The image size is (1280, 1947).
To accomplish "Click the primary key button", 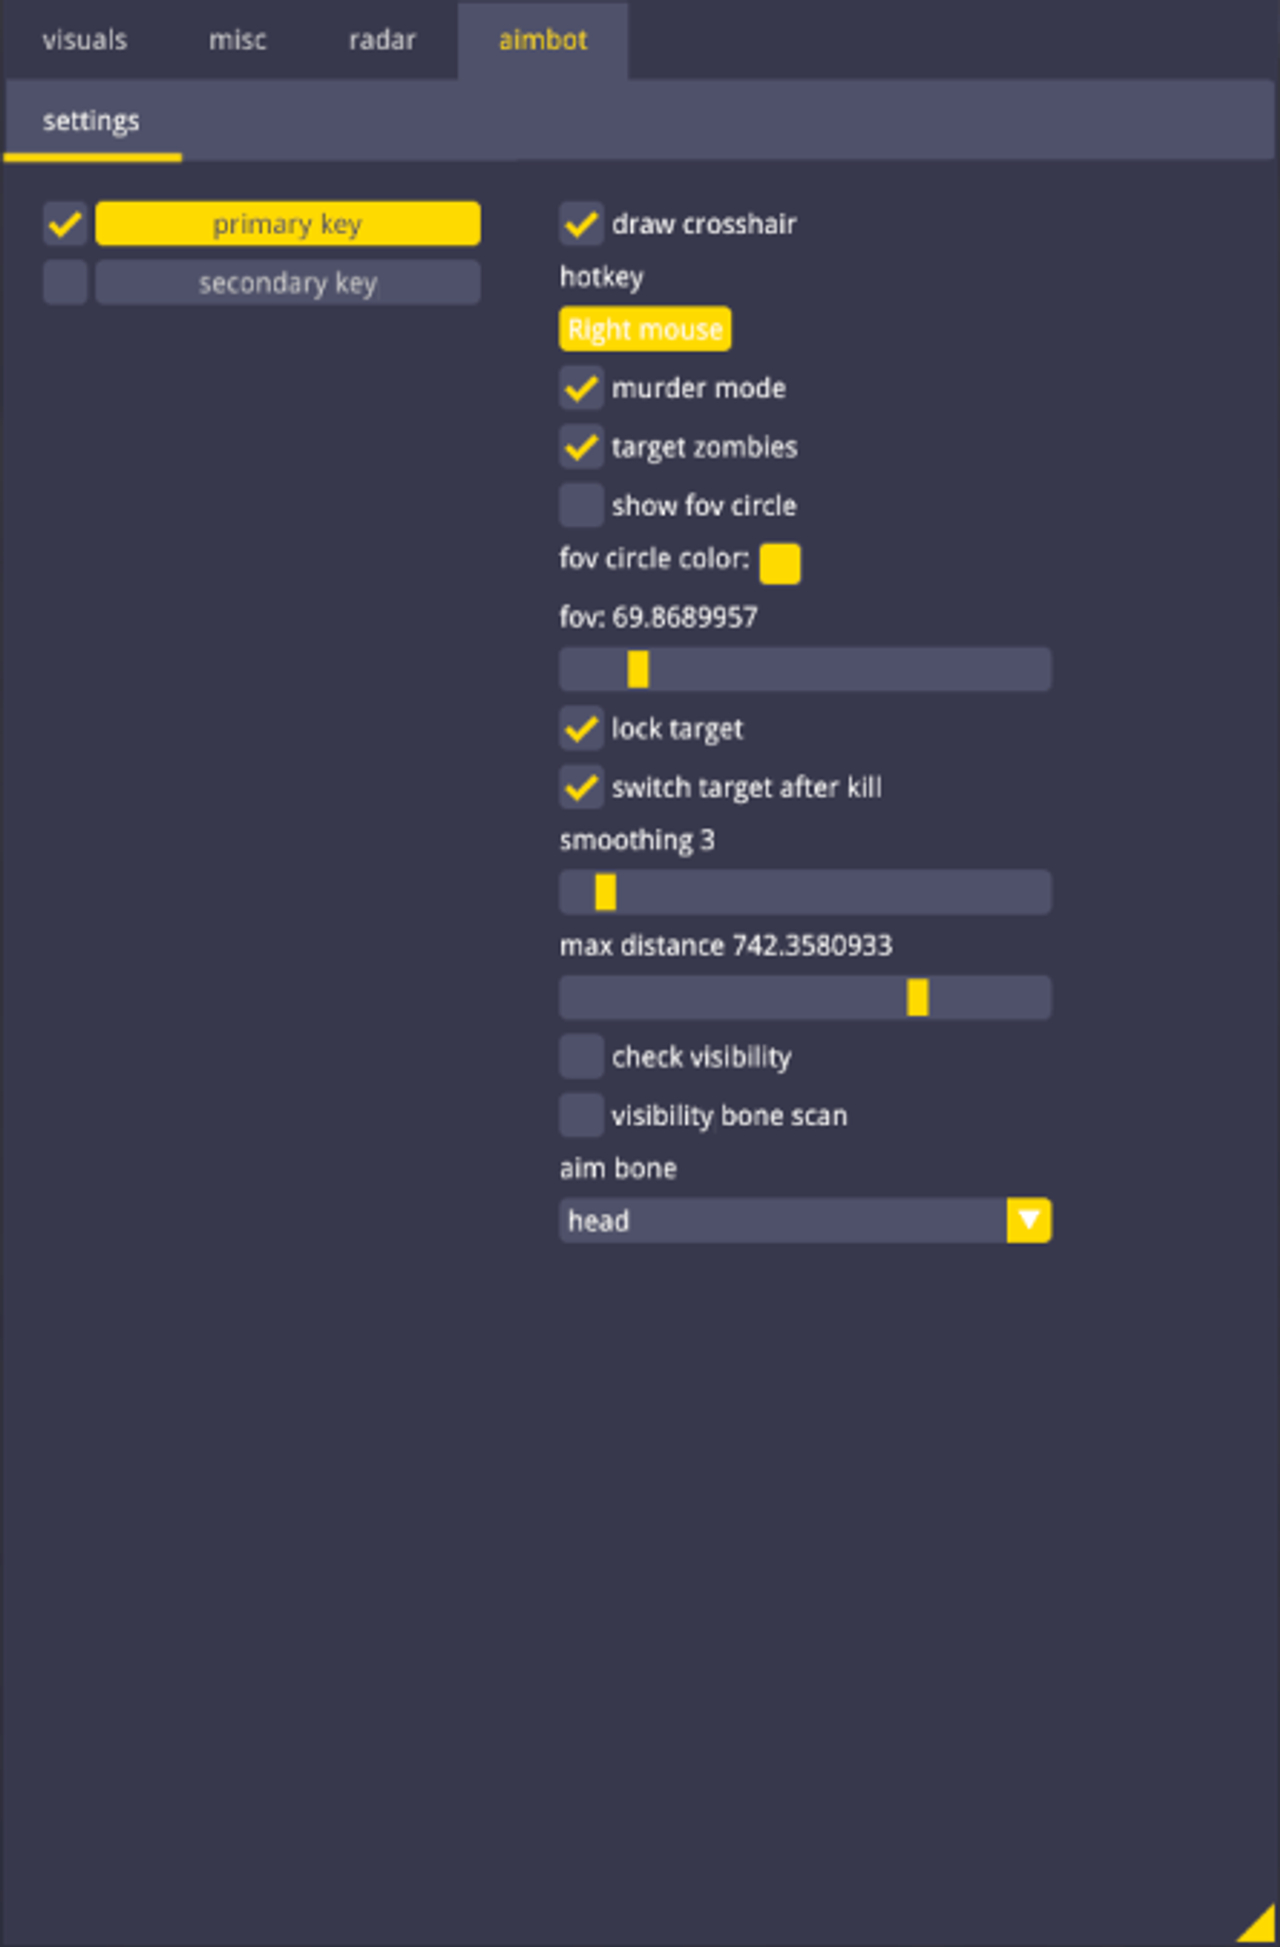I will click(287, 224).
